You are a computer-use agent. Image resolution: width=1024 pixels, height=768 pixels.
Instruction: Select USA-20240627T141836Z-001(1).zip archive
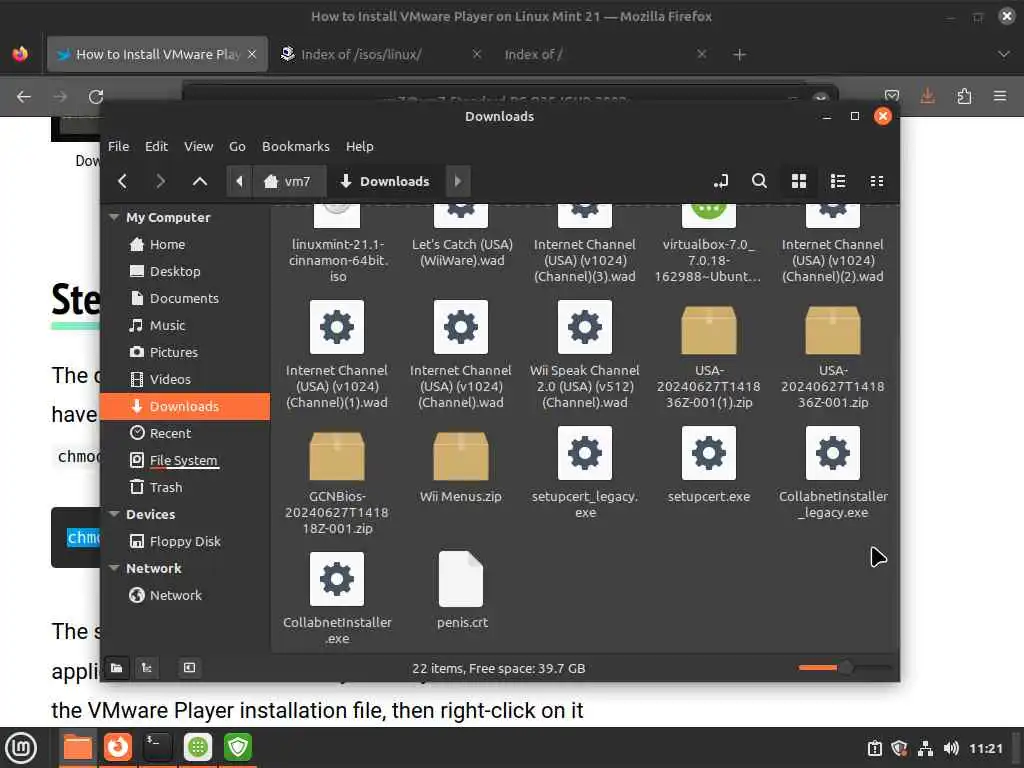[x=709, y=355]
